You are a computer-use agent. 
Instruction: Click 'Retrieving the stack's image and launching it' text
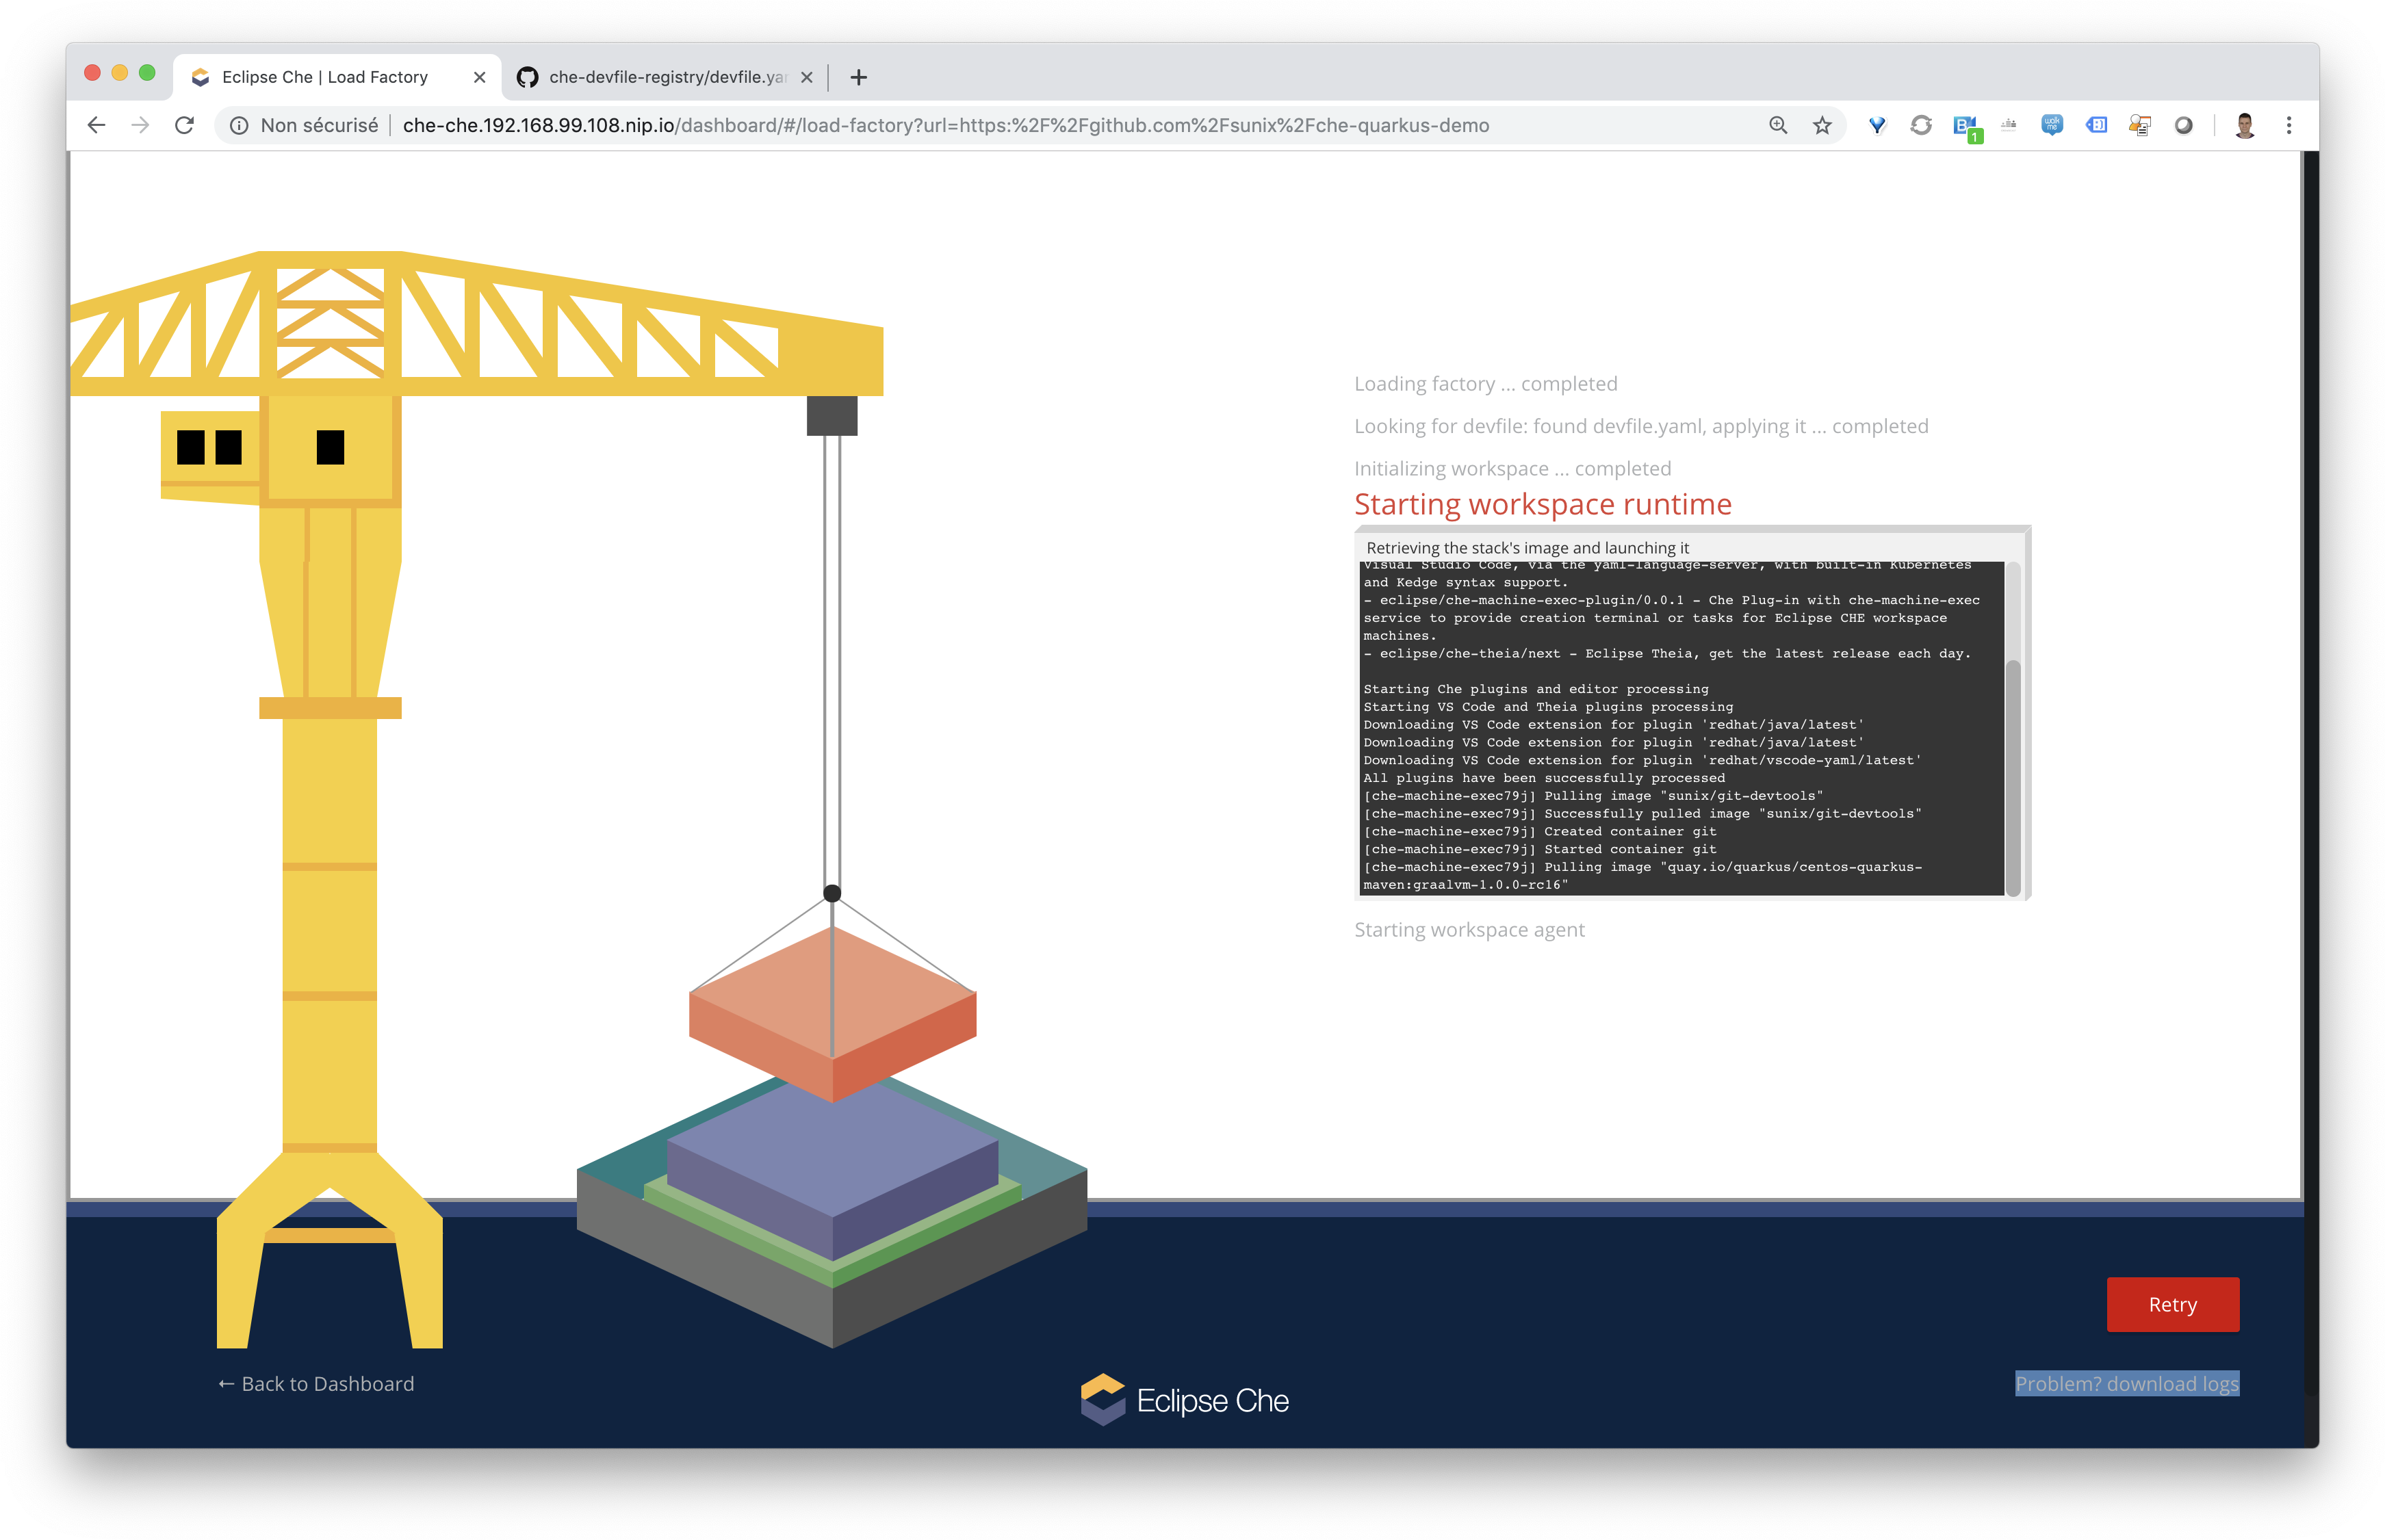[x=1527, y=547]
